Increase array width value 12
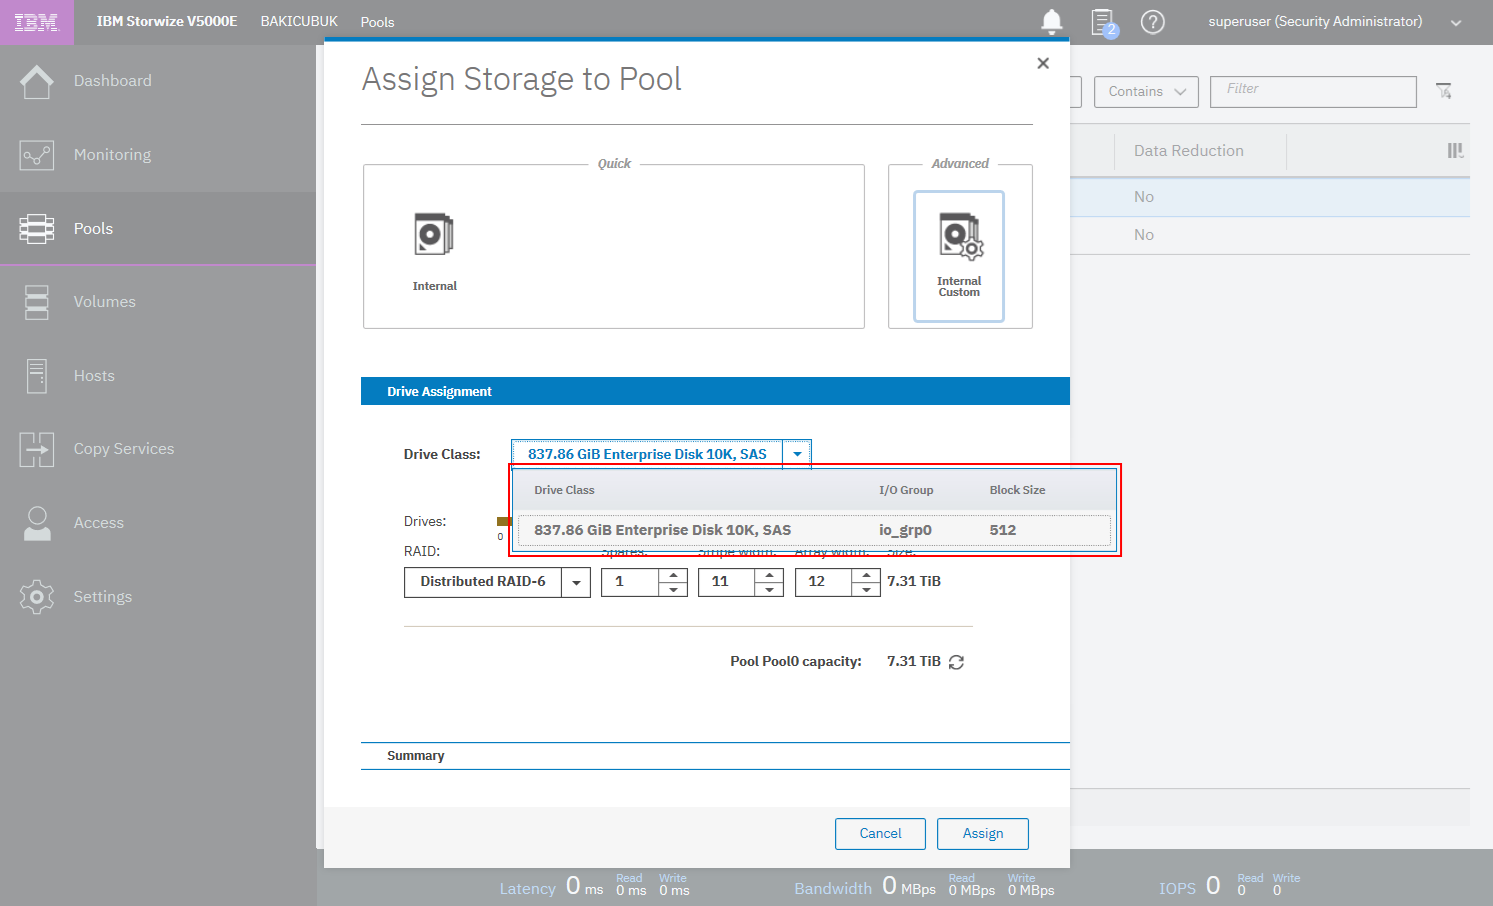1493x906 pixels. point(866,575)
